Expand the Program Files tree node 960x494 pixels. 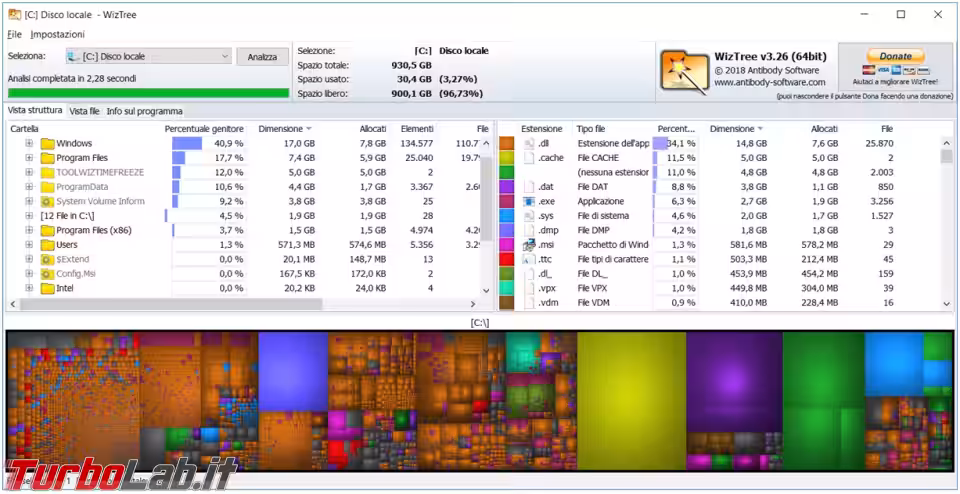pos(29,158)
